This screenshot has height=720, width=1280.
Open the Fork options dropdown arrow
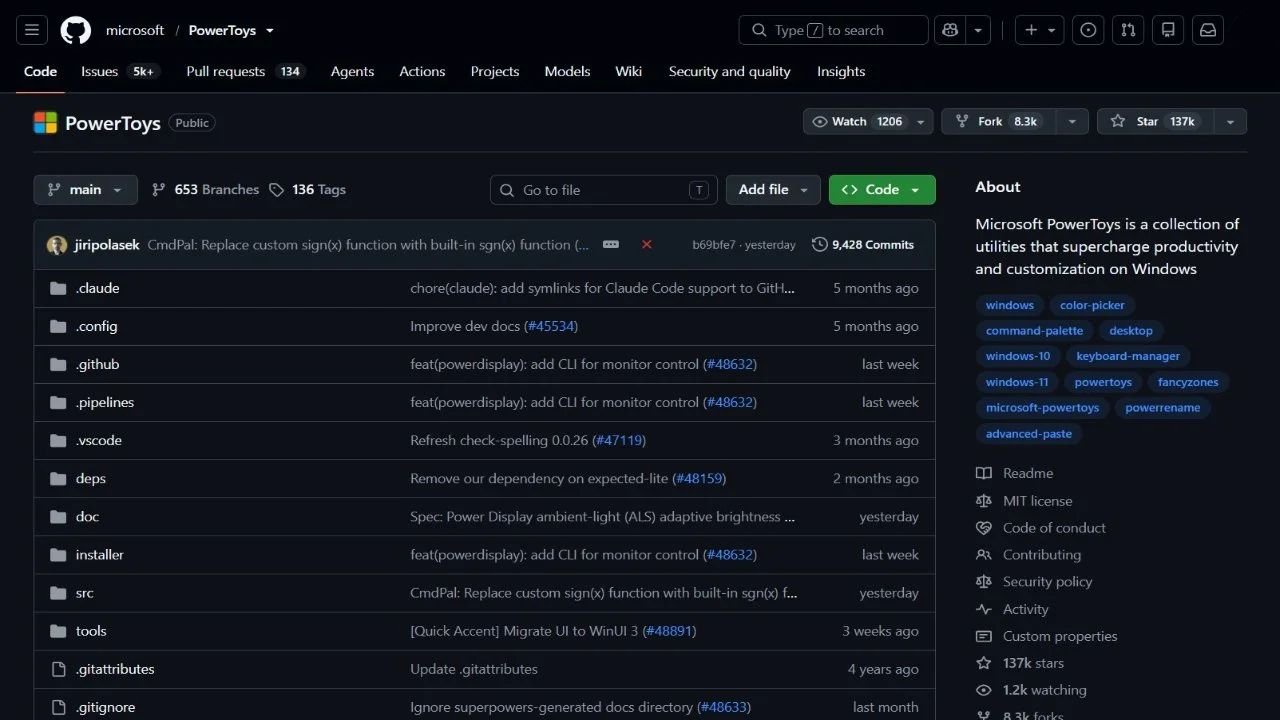pyautogui.click(x=1072, y=121)
